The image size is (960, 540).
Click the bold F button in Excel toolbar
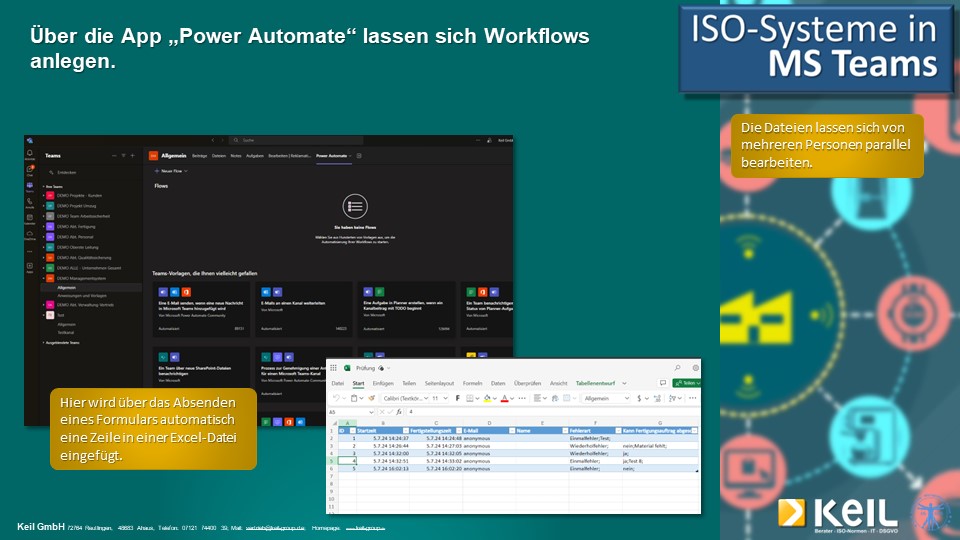[x=456, y=398]
